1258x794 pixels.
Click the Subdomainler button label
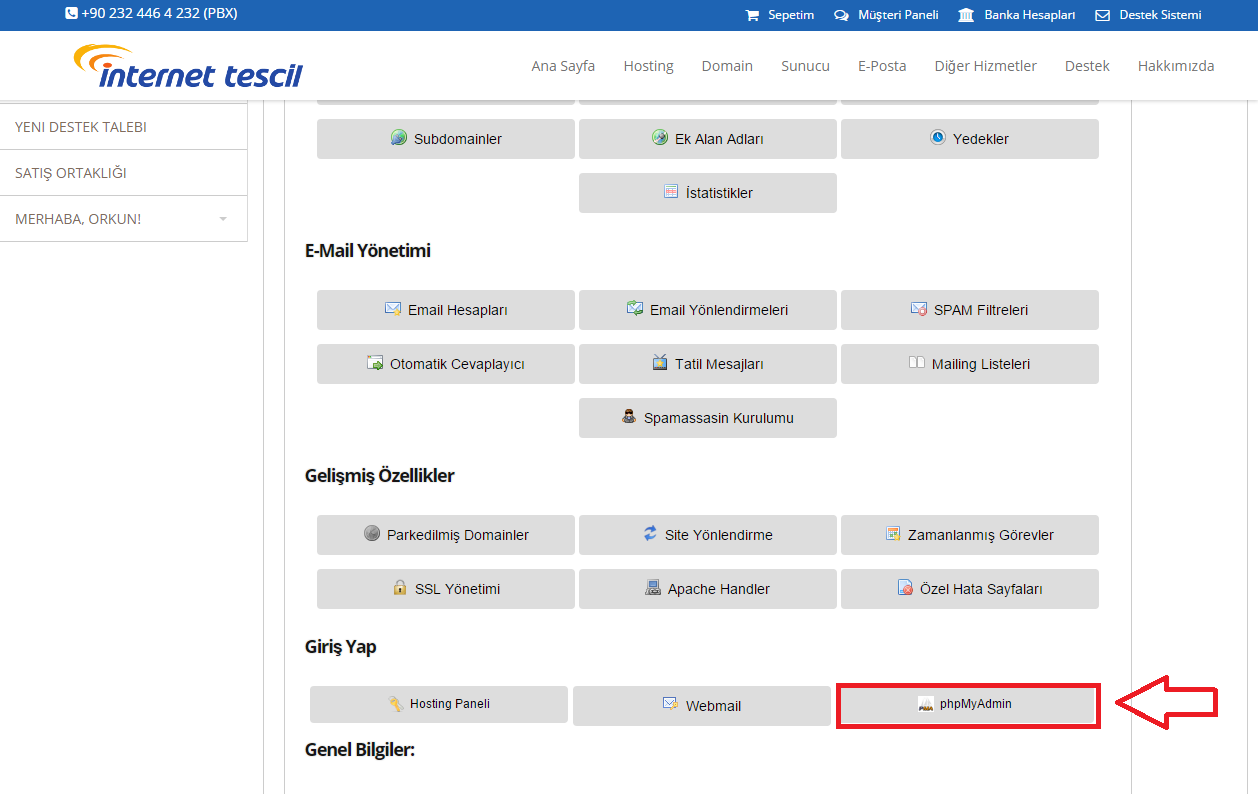458,139
